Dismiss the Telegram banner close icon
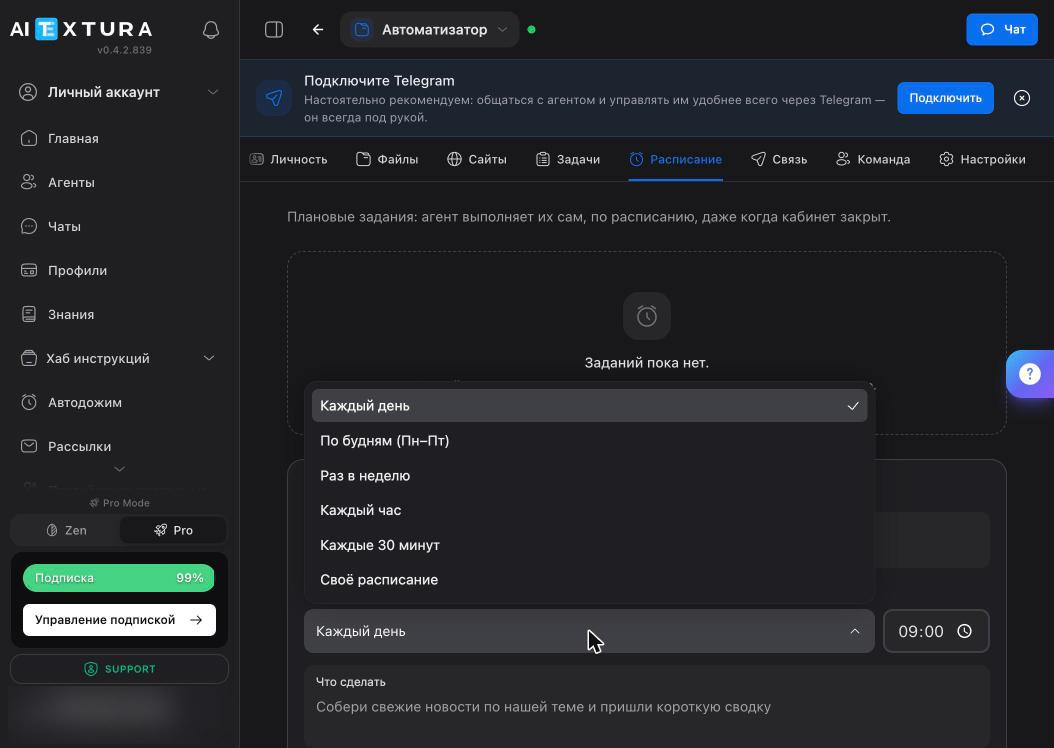 (x=1021, y=98)
